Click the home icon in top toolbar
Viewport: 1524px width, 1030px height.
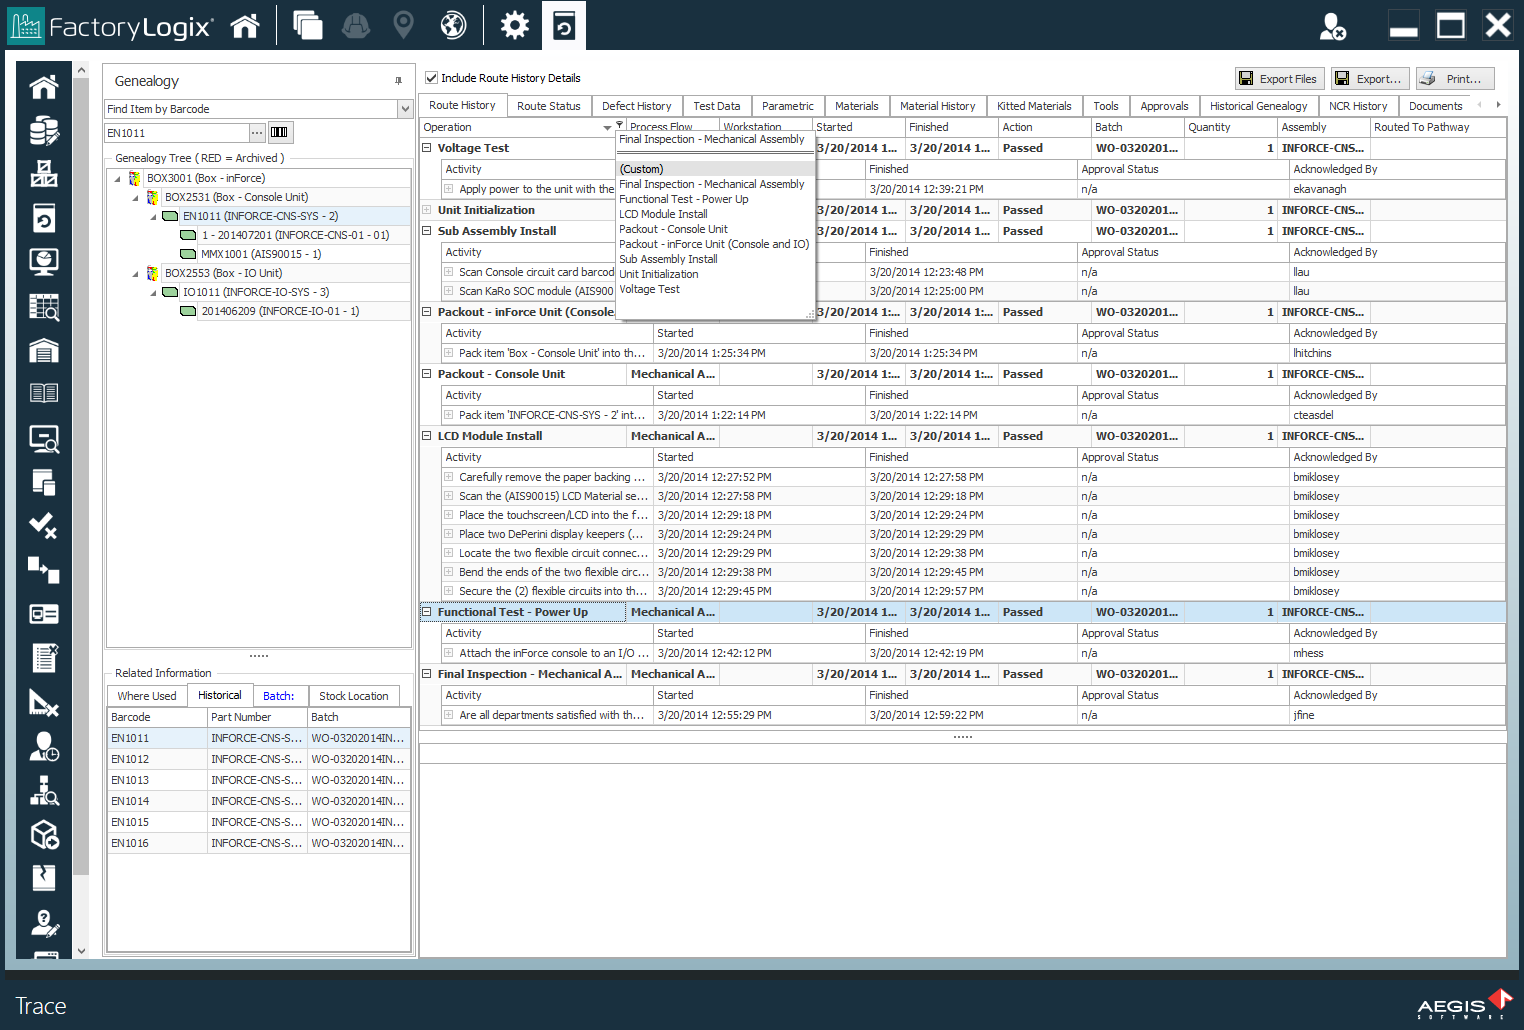click(x=245, y=26)
